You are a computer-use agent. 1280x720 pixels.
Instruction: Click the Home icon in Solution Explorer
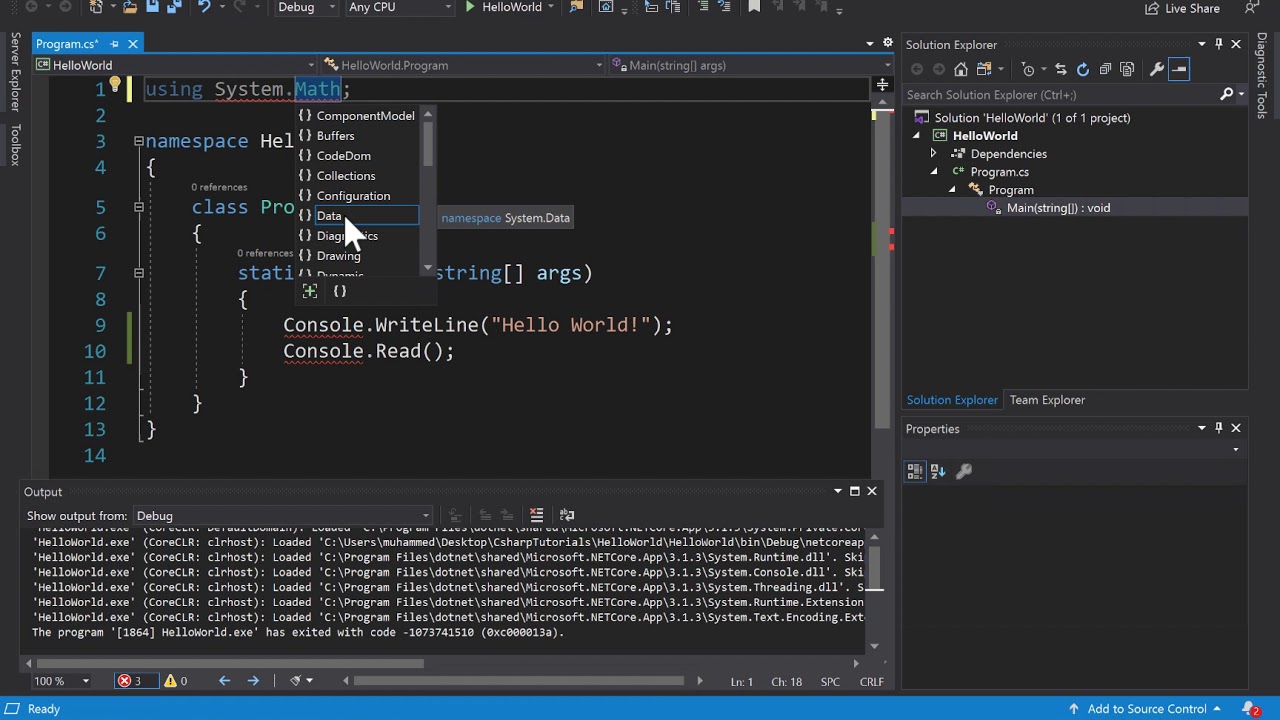[961, 69]
